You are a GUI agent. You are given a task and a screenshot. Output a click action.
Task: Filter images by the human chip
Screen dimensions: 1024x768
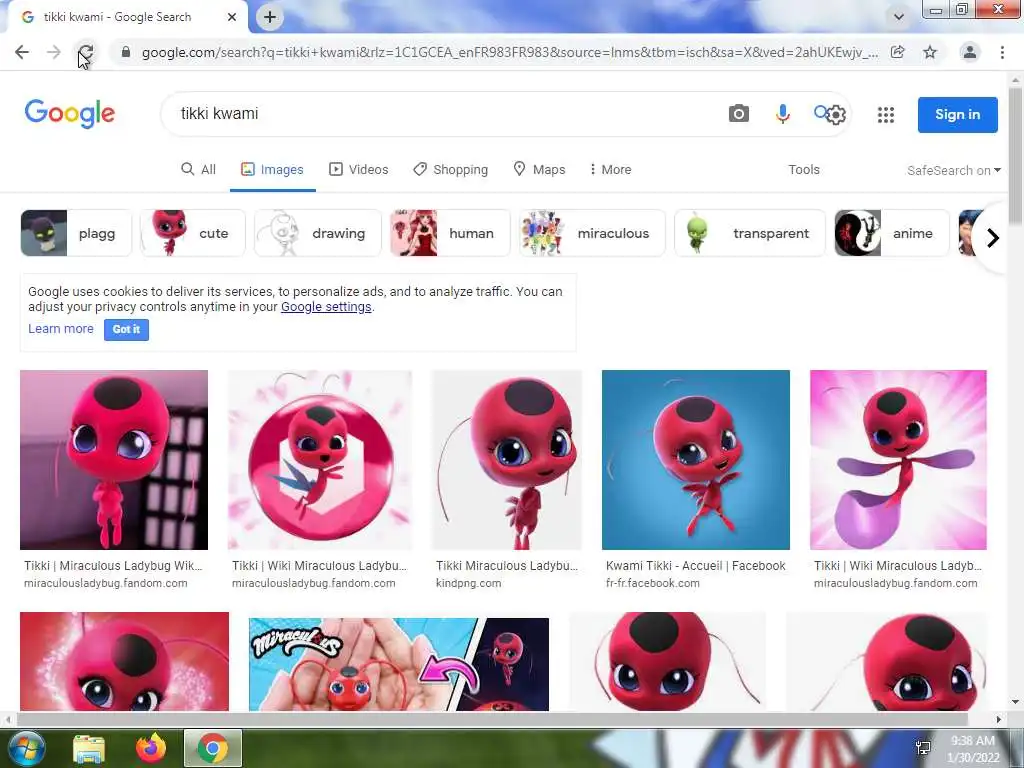[x=450, y=233]
